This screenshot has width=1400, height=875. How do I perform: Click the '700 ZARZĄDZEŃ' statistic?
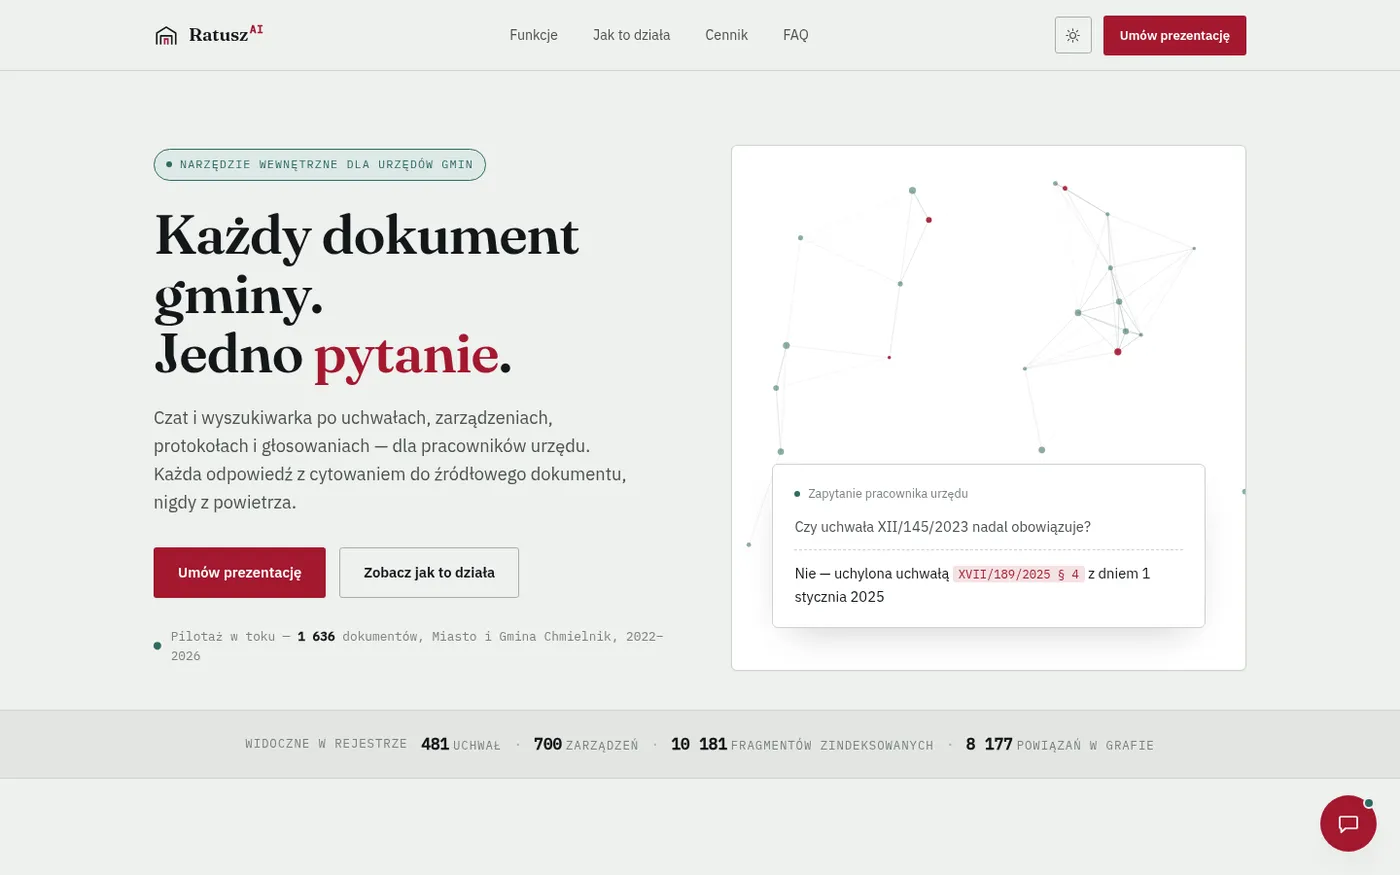pos(586,744)
